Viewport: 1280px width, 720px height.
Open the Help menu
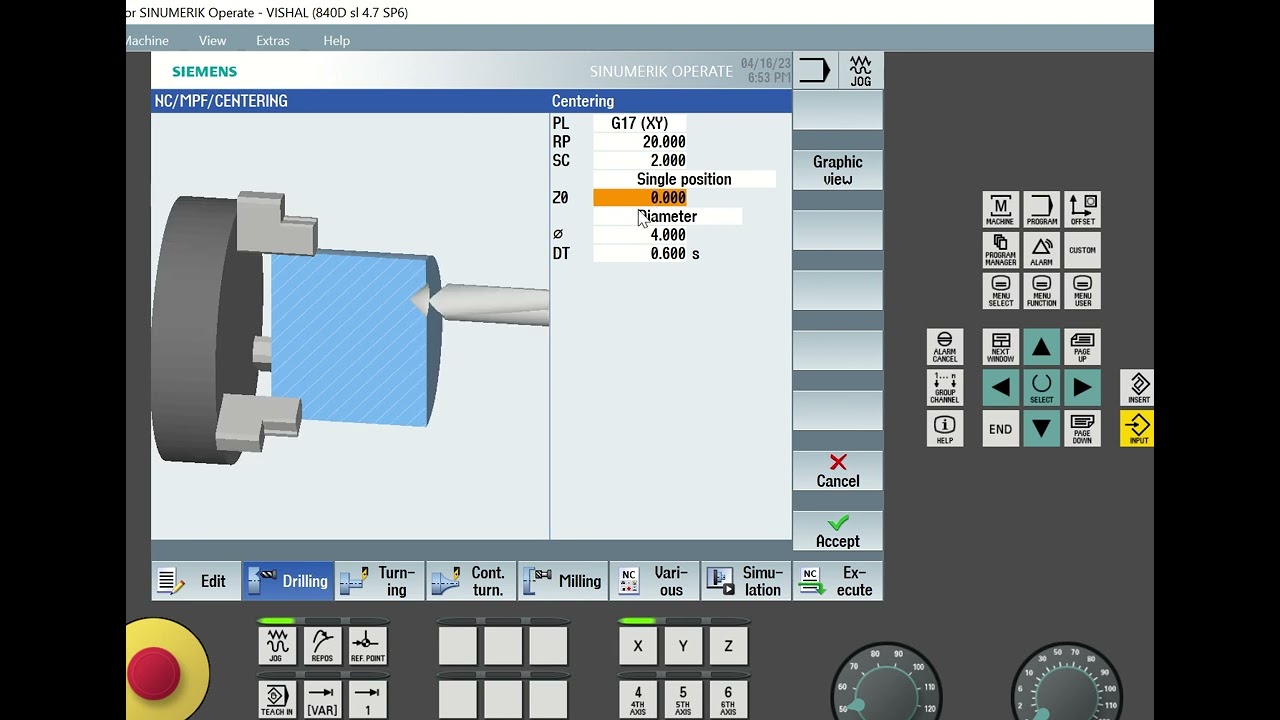click(336, 40)
